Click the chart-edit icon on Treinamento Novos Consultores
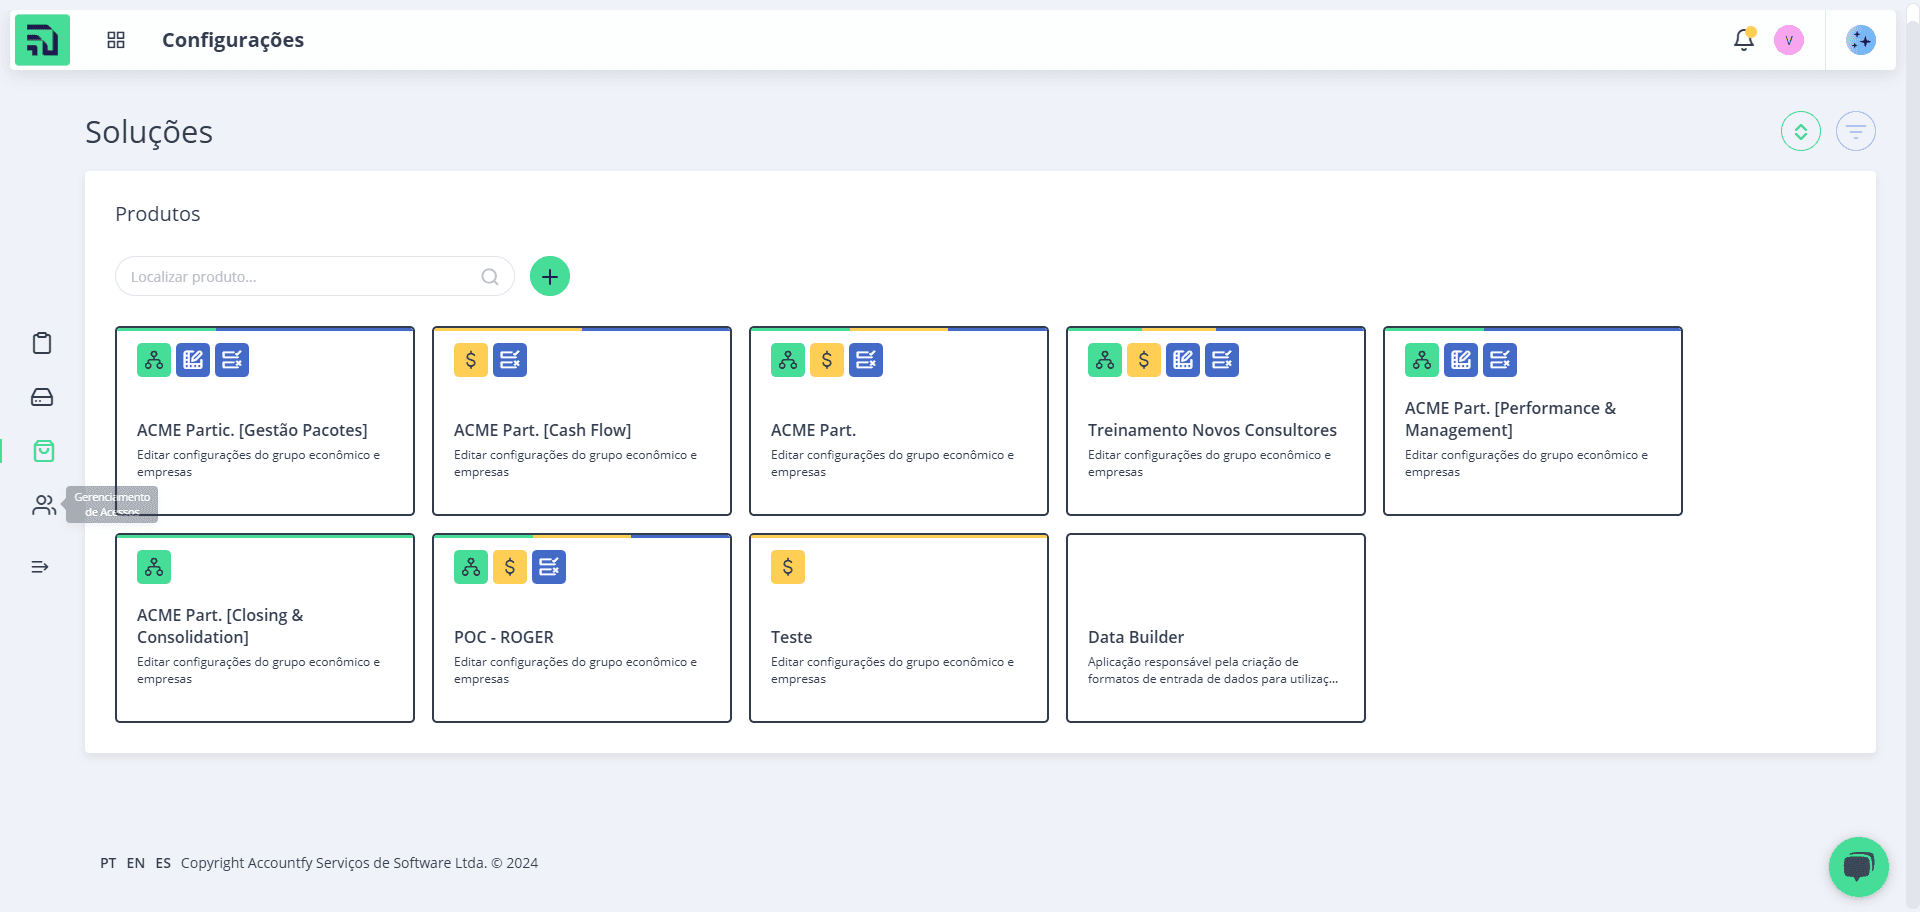Screen dimensions: 1920x912 tap(1183, 360)
